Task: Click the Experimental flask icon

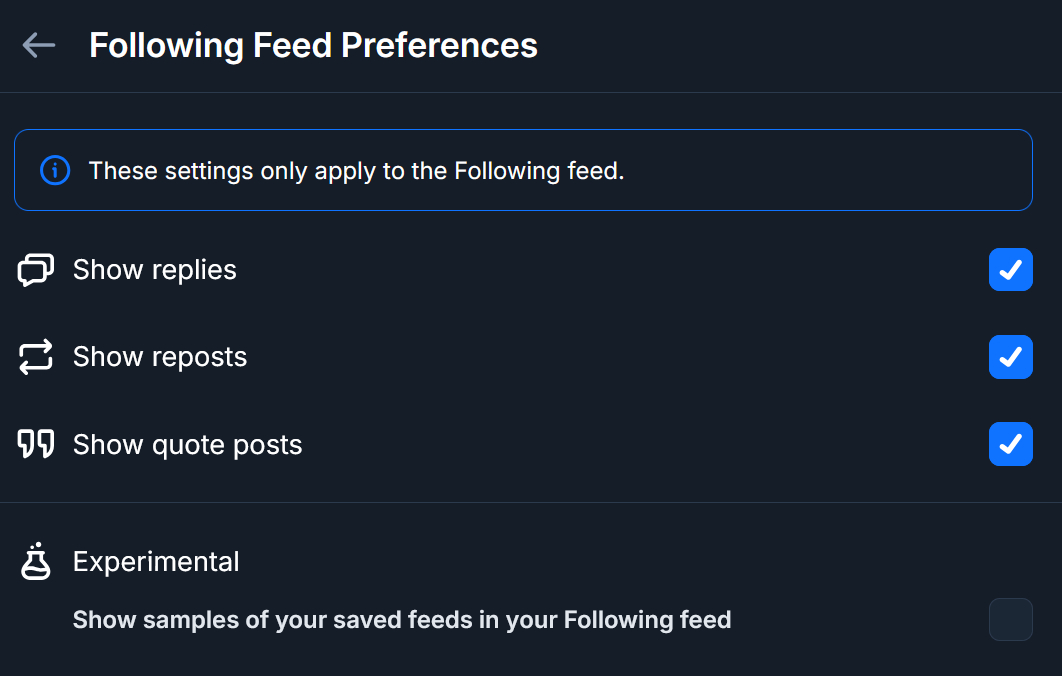Action: 36,561
